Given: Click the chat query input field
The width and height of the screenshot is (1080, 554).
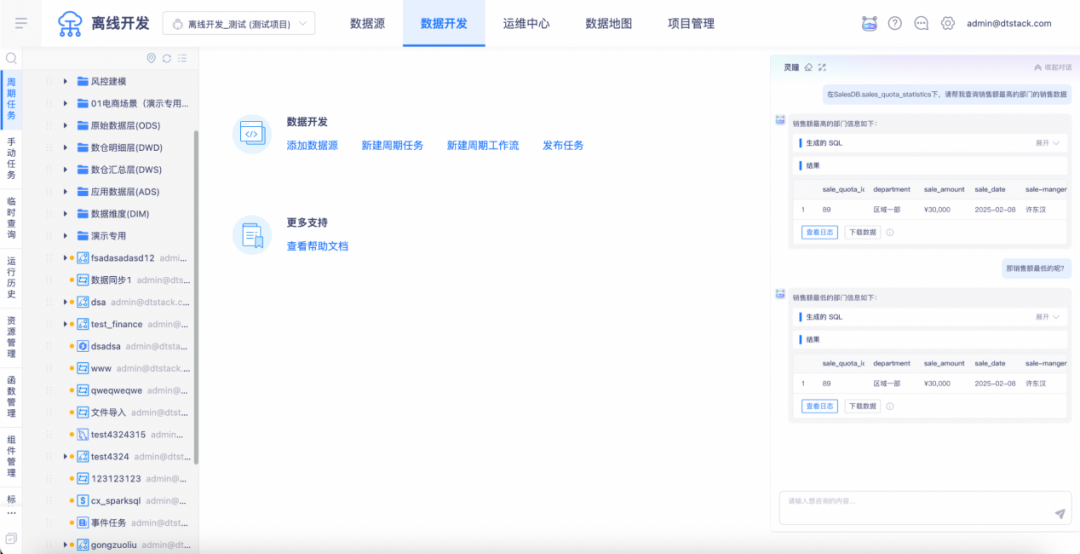Looking at the screenshot, I should [x=925, y=508].
